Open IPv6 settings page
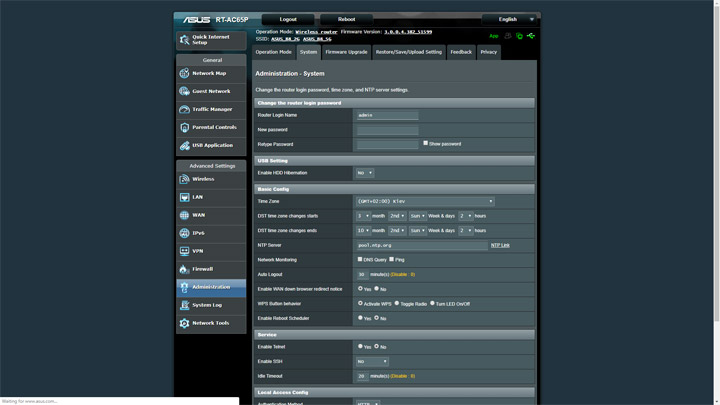The width and height of the screenshot is (720, 405). coord(211,233)
